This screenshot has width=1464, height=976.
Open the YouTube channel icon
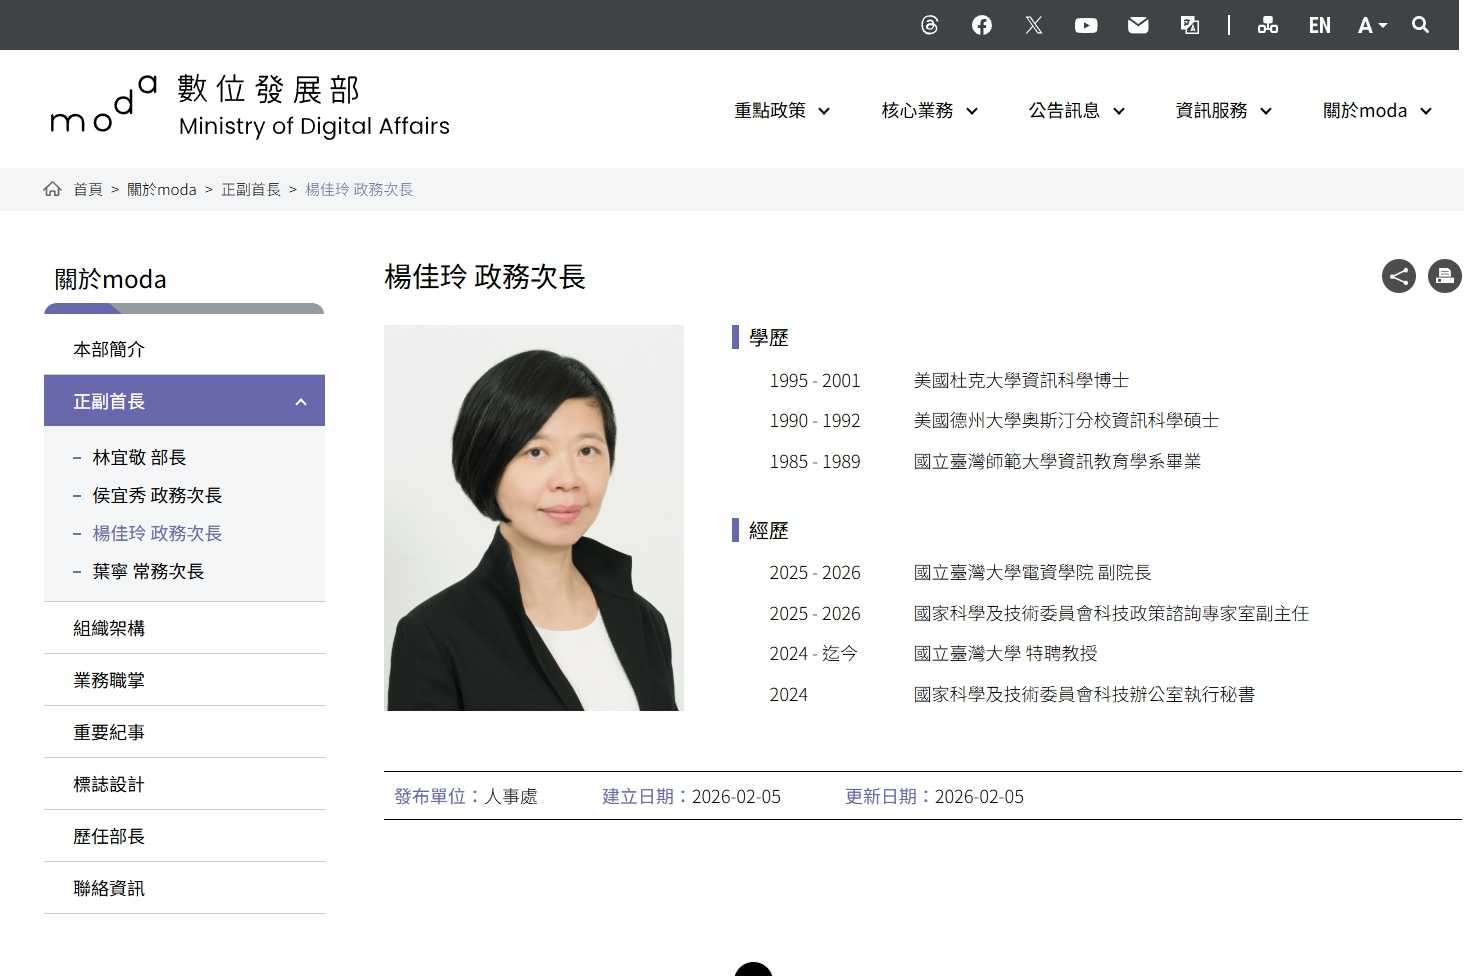(1086, 25)
